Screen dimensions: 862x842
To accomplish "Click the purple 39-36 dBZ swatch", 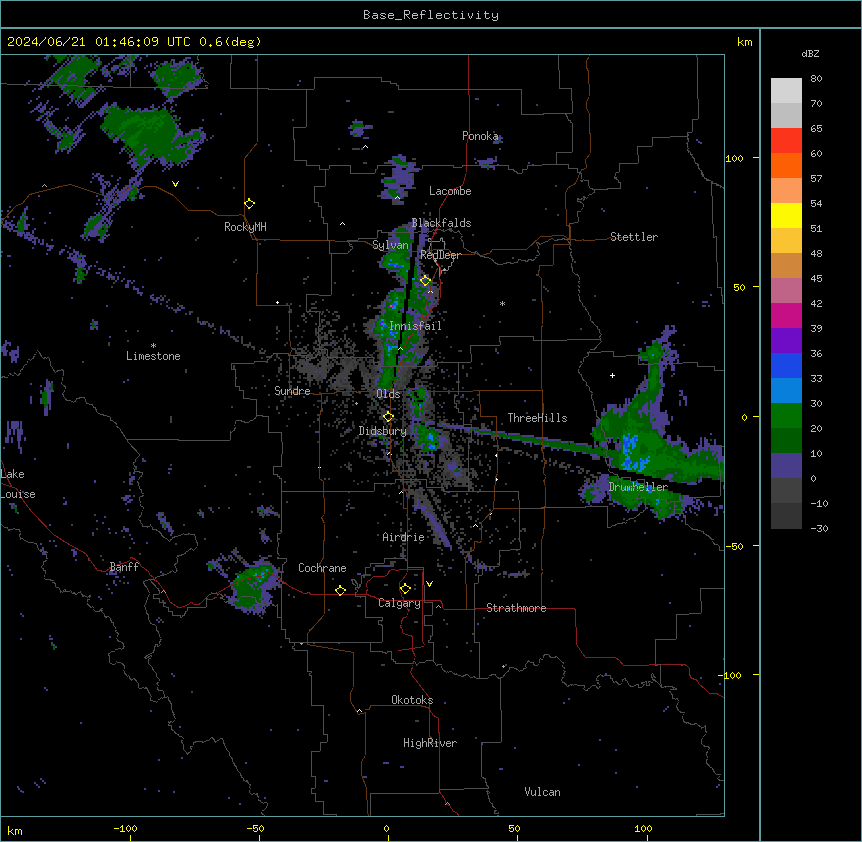I will pyautogui.click(x=786, y=341).
